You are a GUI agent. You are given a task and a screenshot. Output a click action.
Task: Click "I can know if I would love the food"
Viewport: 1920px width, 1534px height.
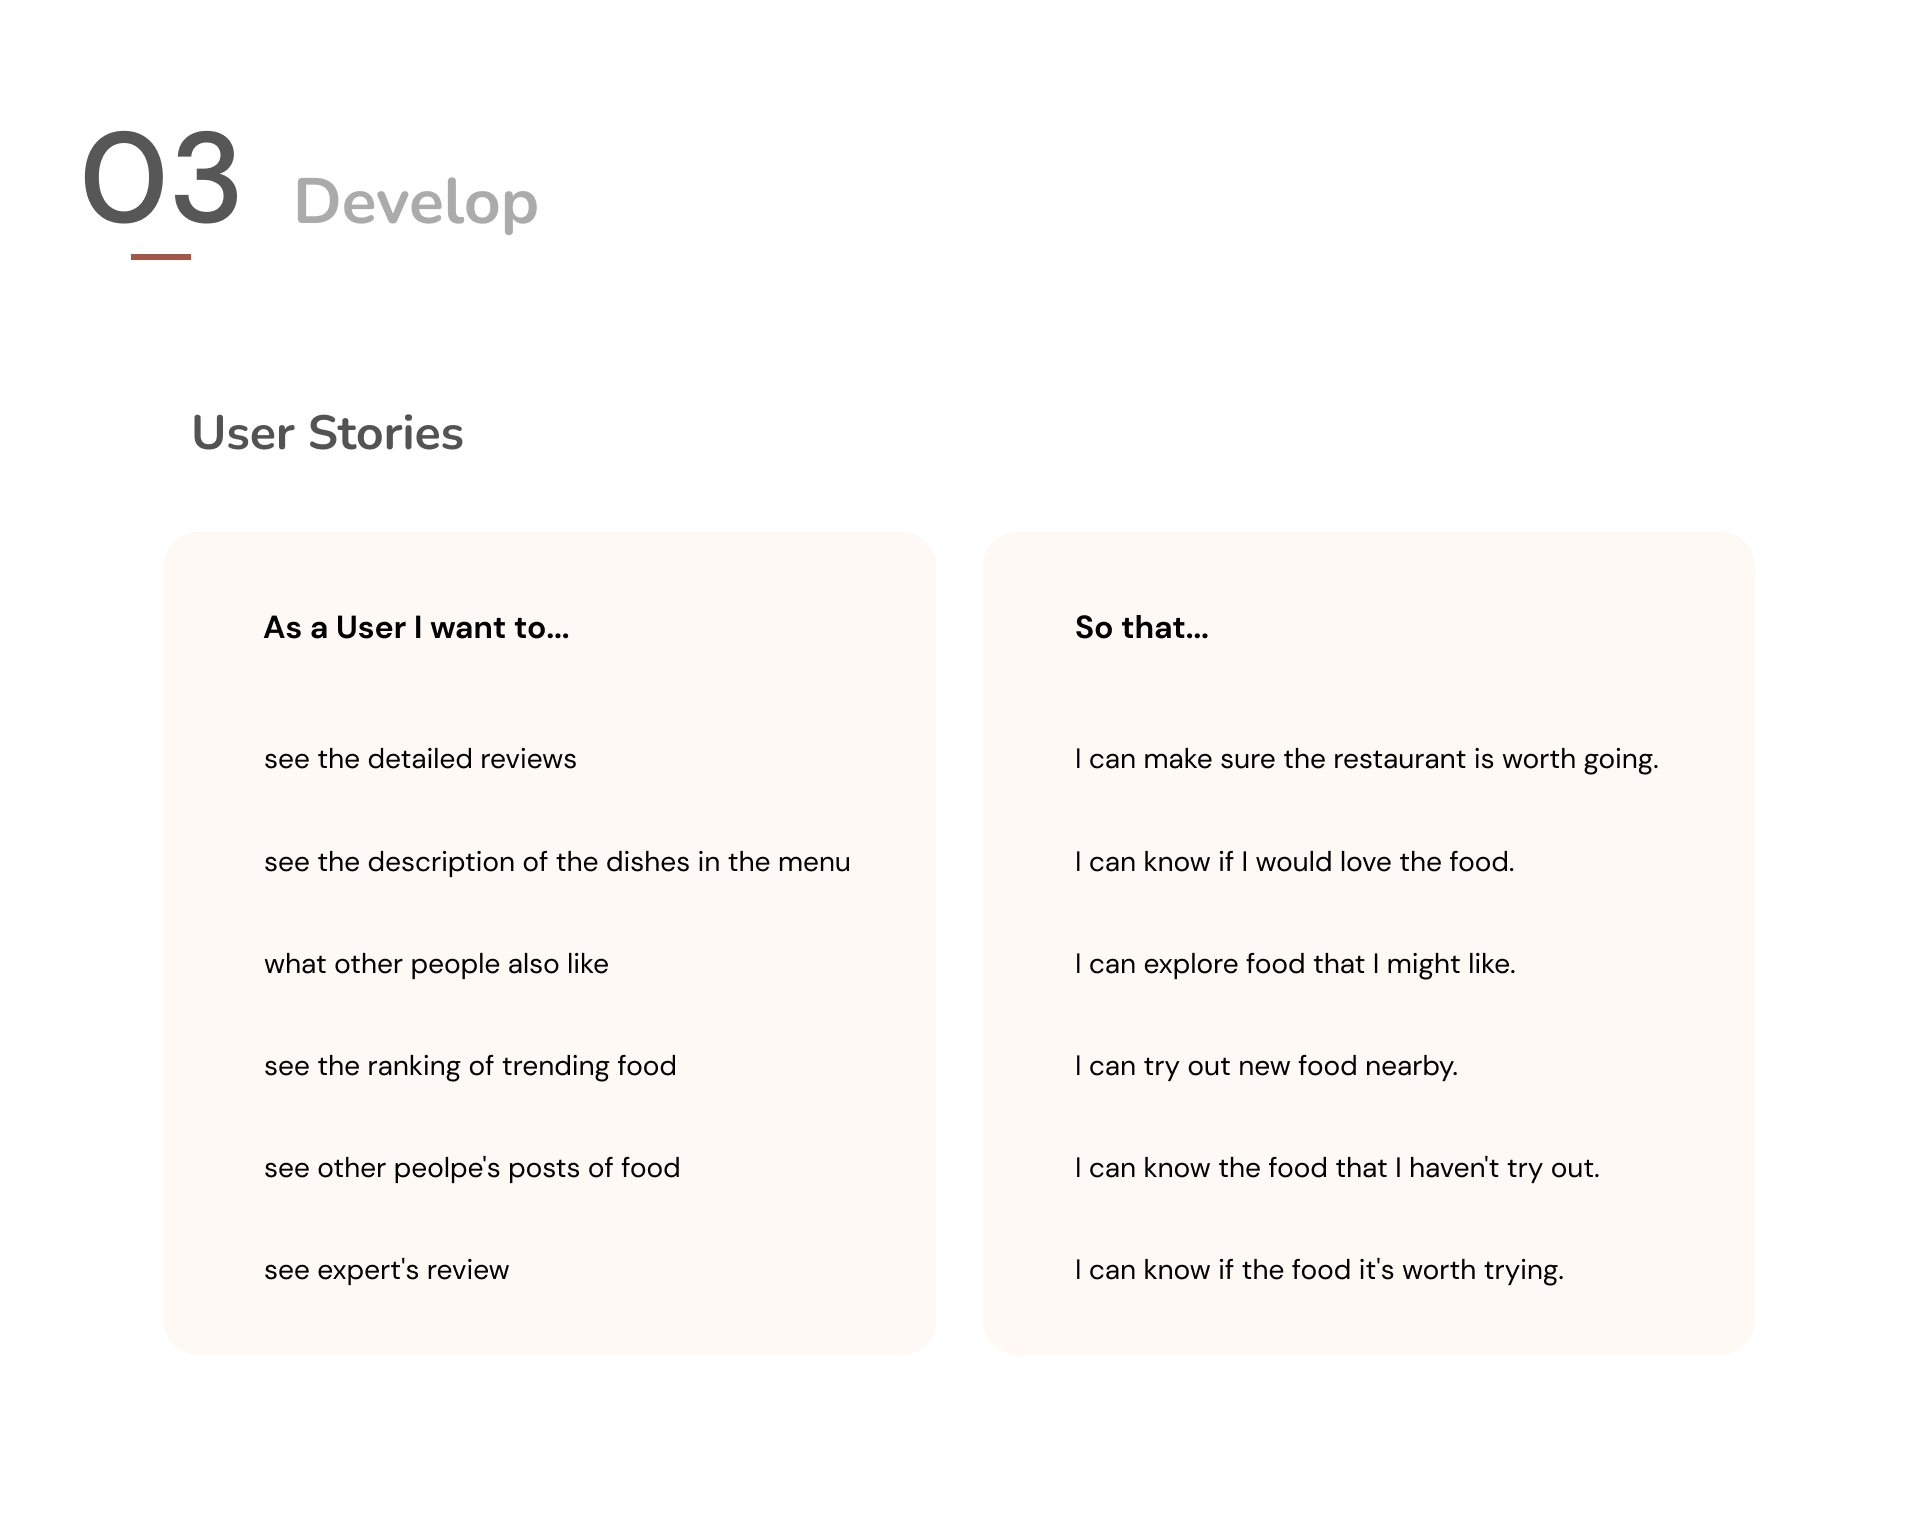[1294, 862]
